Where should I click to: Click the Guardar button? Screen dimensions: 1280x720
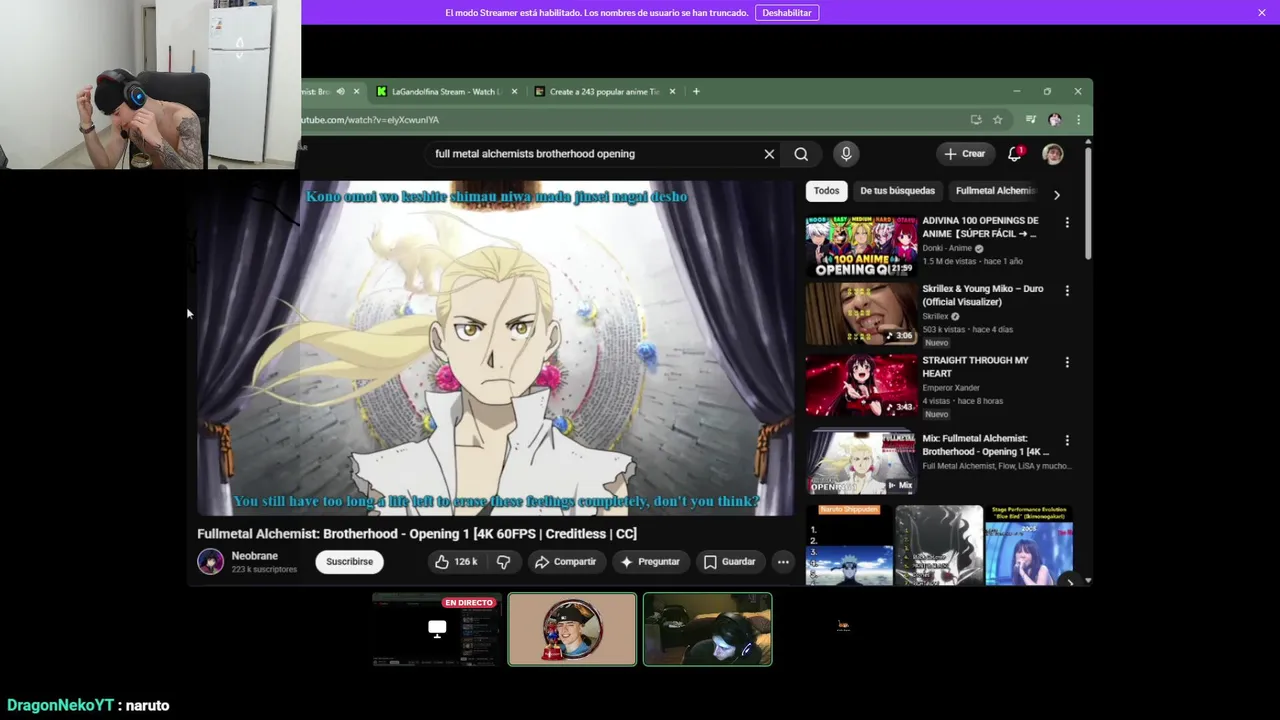click(730, 562)
